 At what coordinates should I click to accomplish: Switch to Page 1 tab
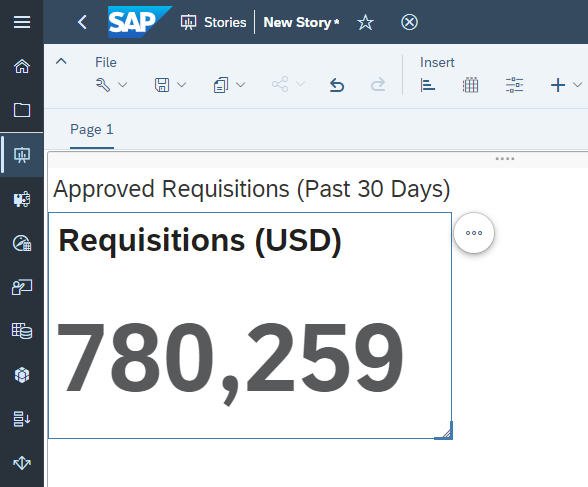coord(92,130)
